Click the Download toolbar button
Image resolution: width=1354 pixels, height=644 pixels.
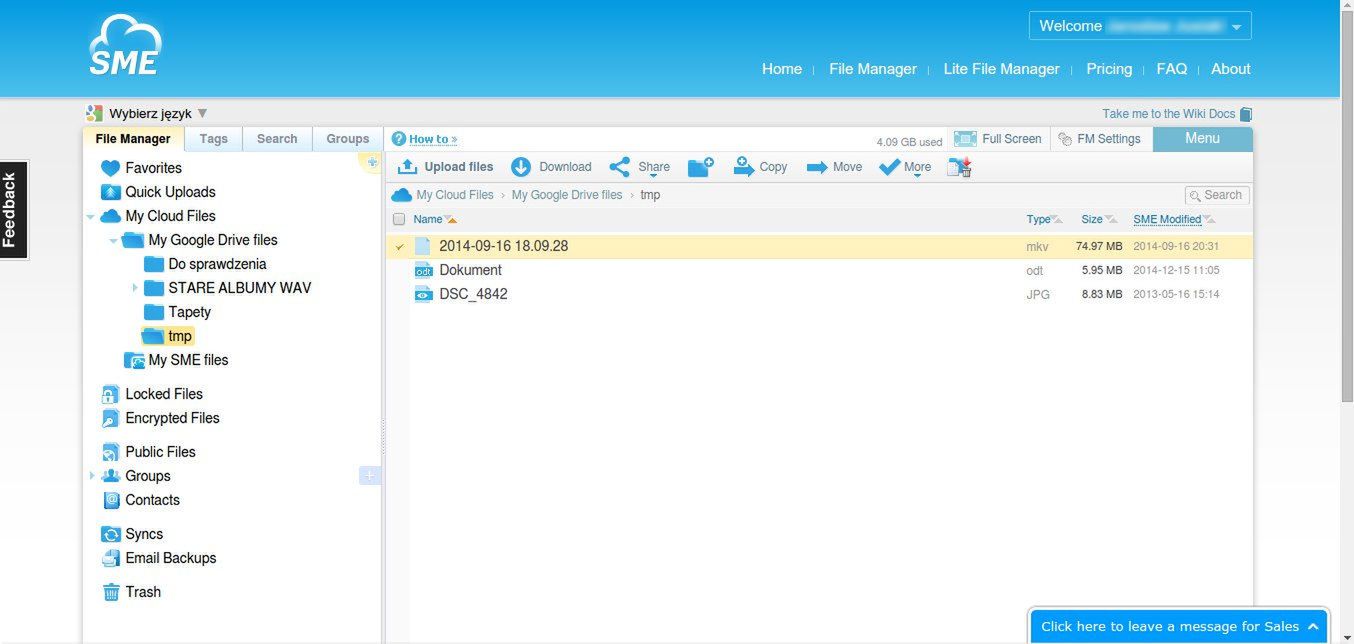click(551, 167)
